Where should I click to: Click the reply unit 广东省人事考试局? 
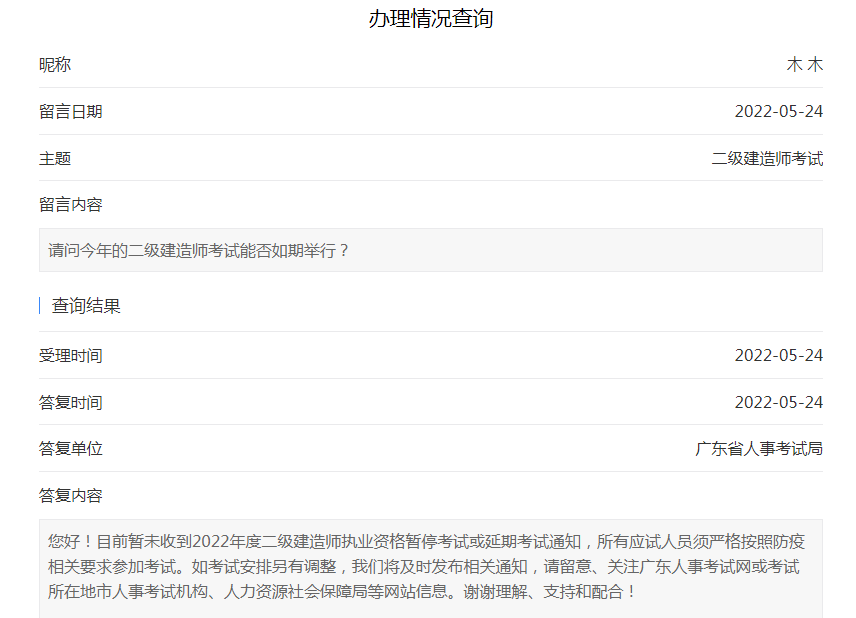point(759,449)
